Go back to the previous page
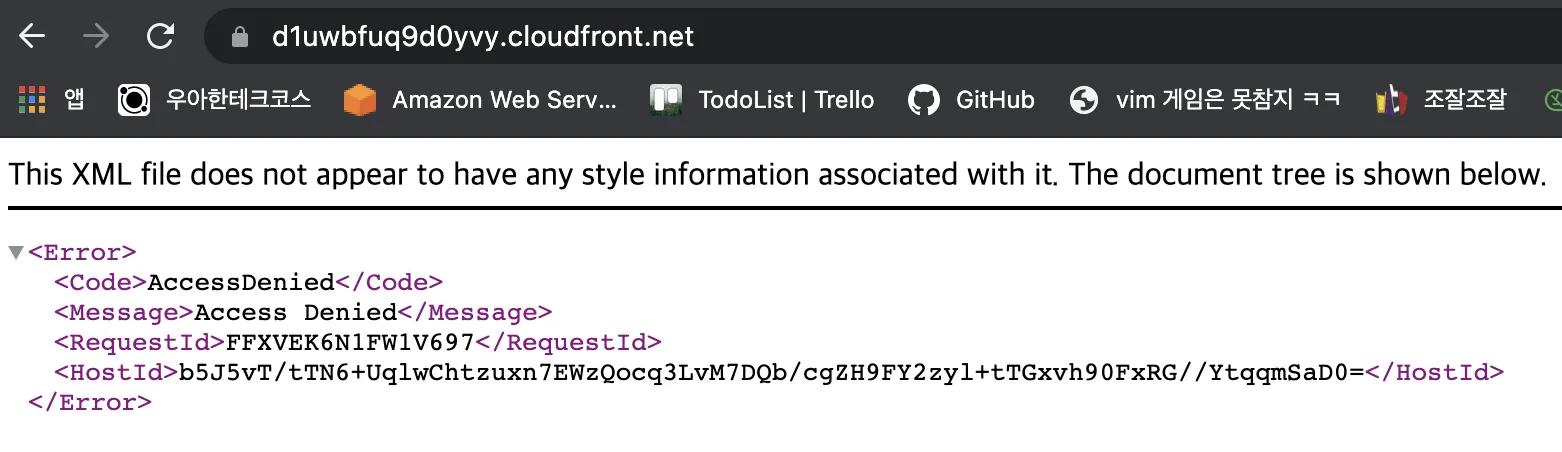The image size is (1562, 452). click(32, 37)
